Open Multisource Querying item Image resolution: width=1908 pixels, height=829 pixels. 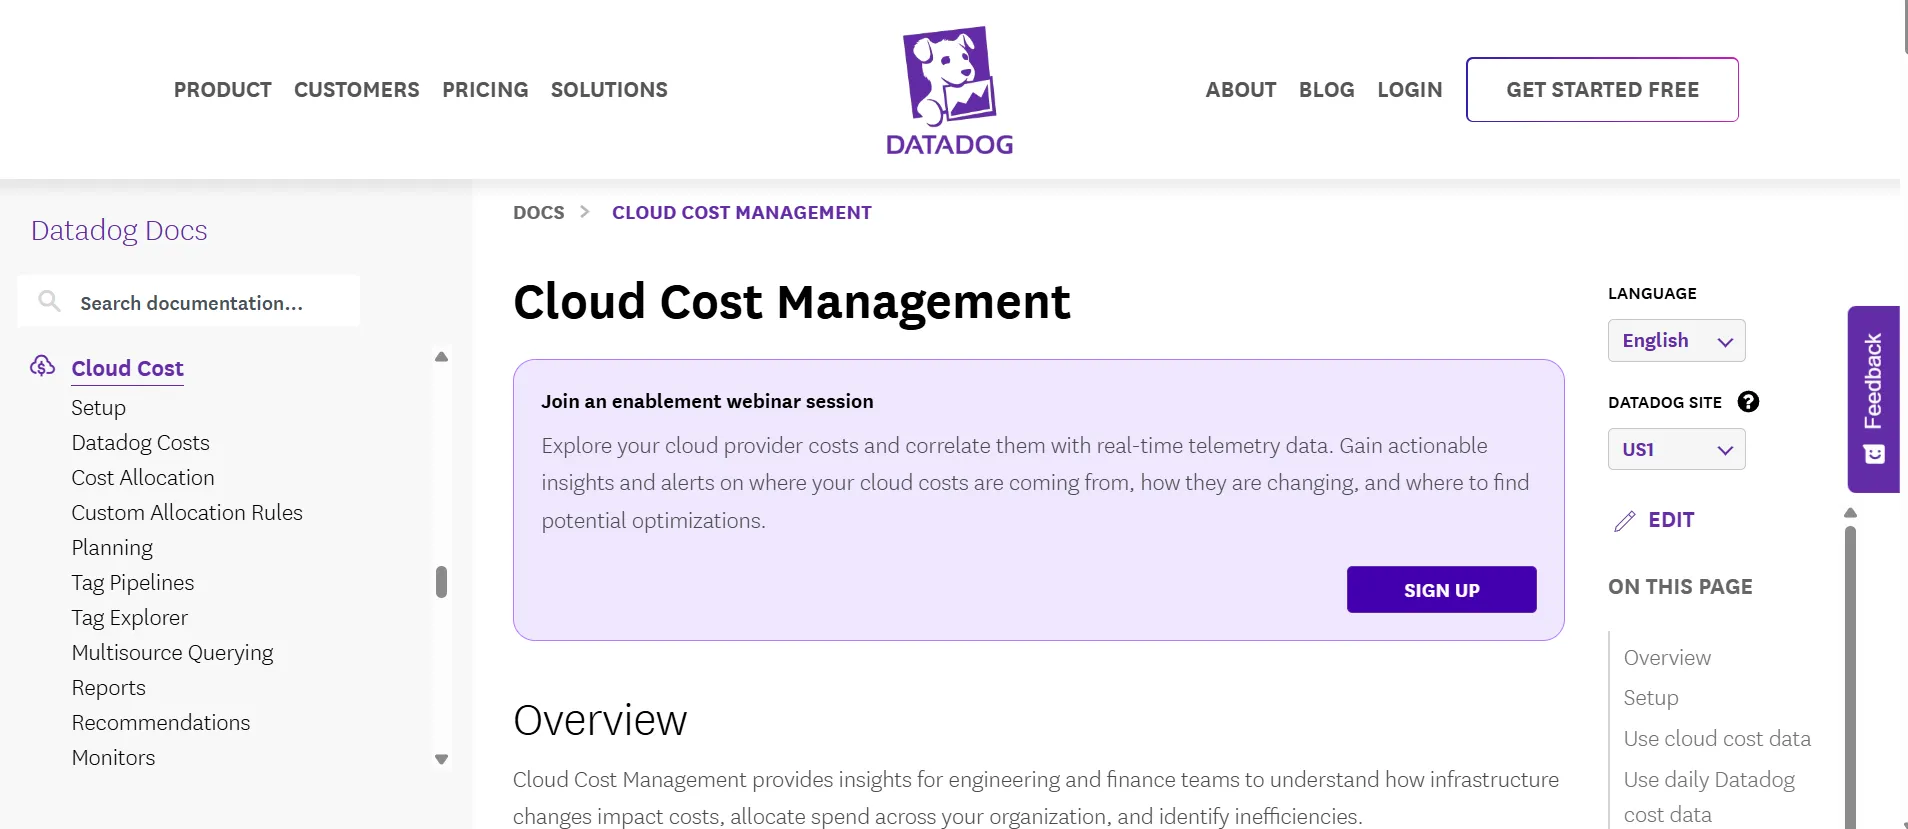click(x=172, y=653)
